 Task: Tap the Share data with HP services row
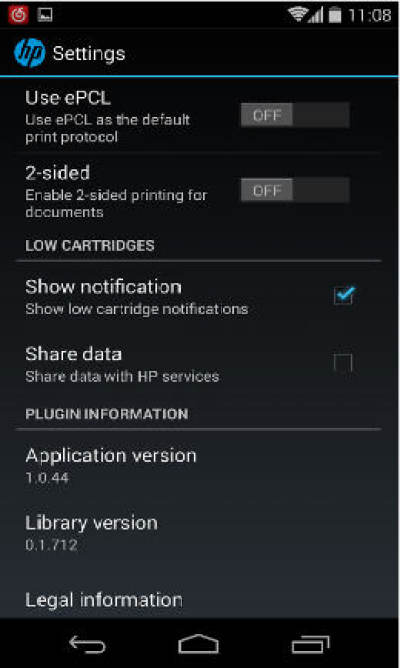click(x=199, y=364)
